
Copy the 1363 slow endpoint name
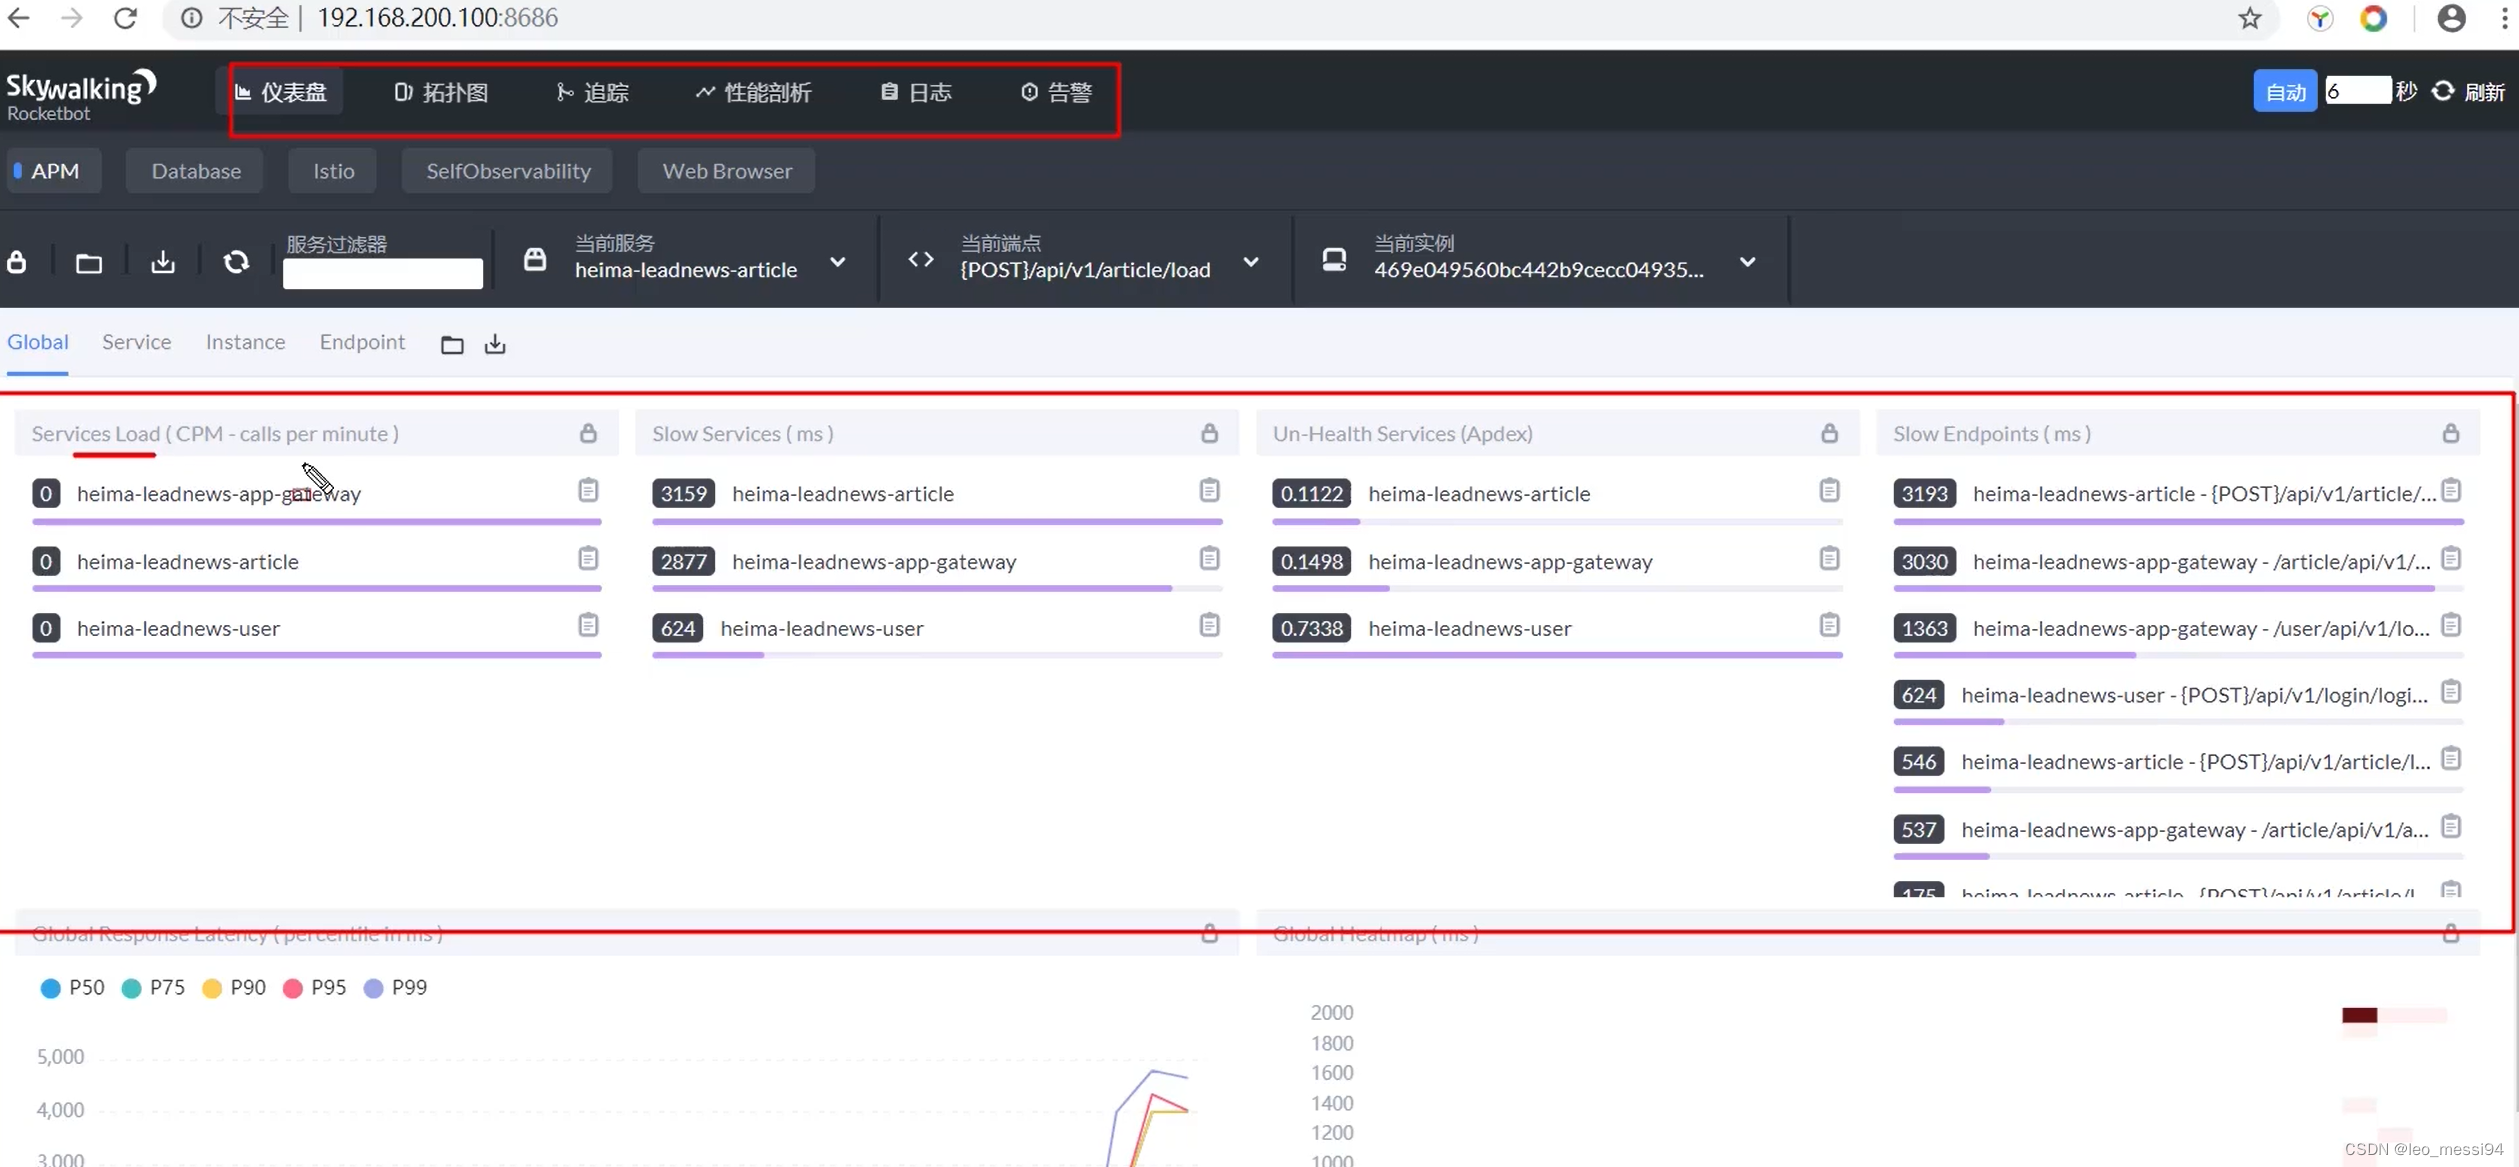2450,625
